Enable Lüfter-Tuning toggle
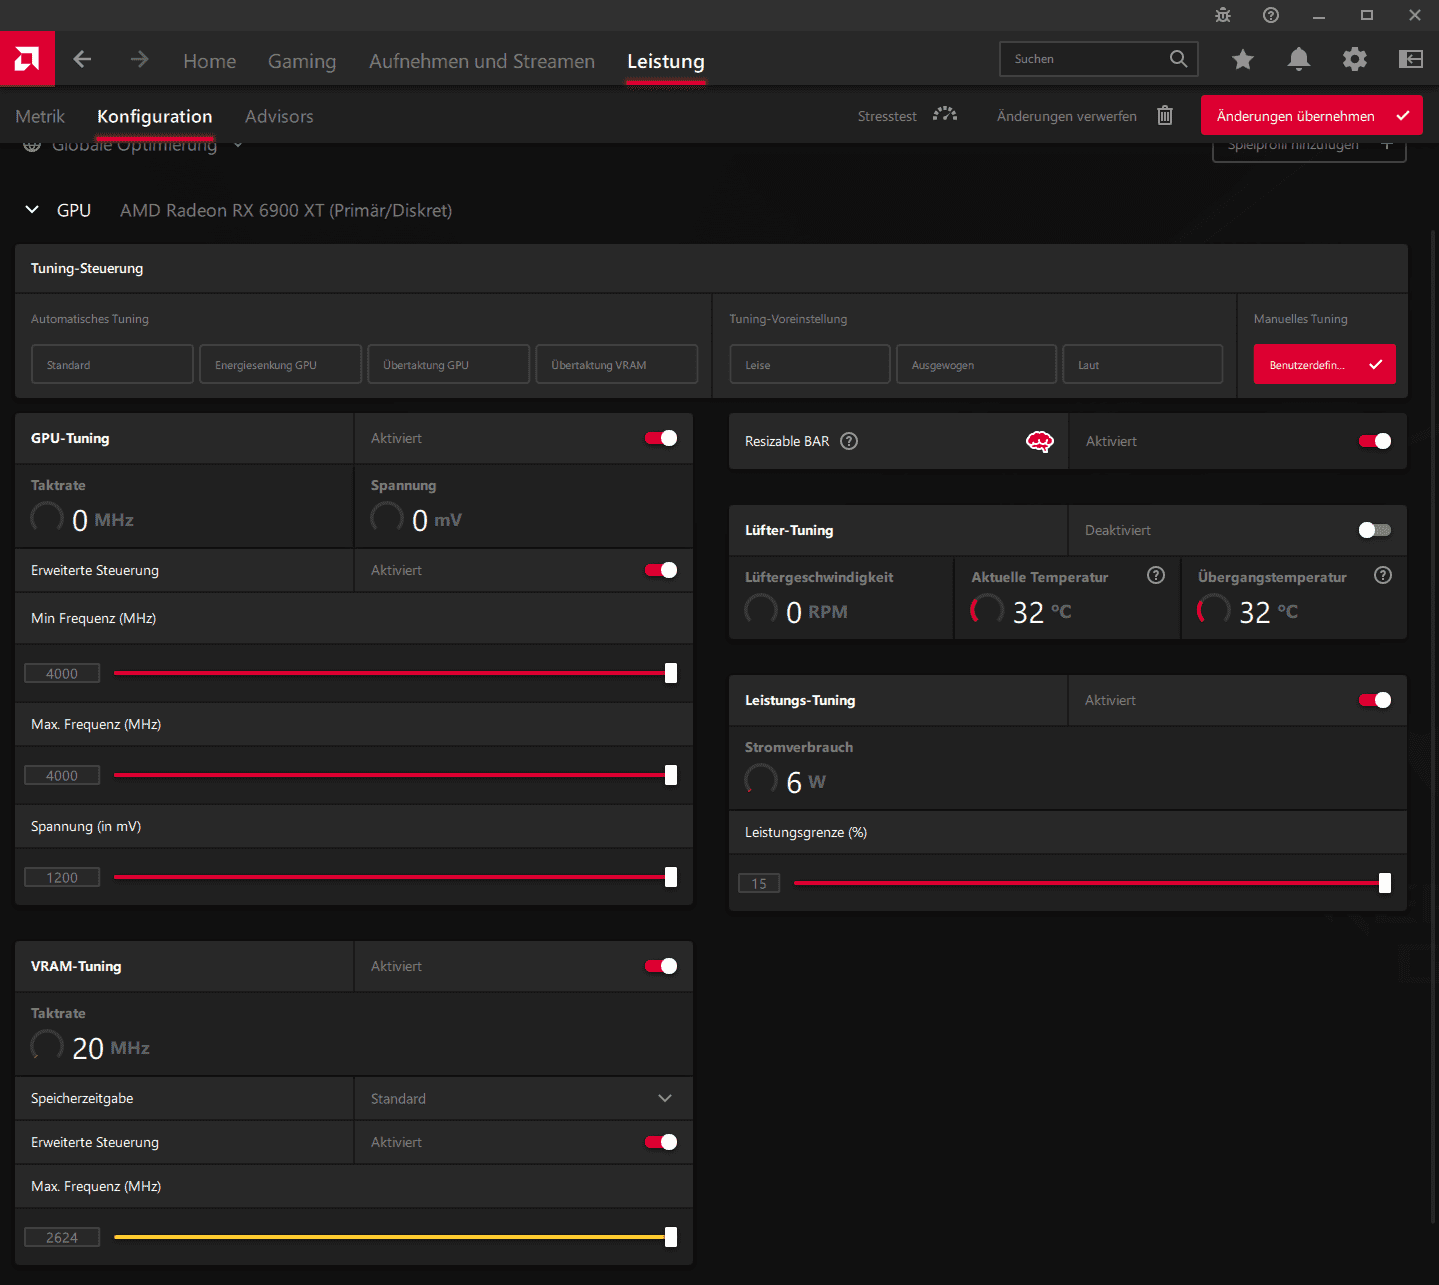 1375,530
